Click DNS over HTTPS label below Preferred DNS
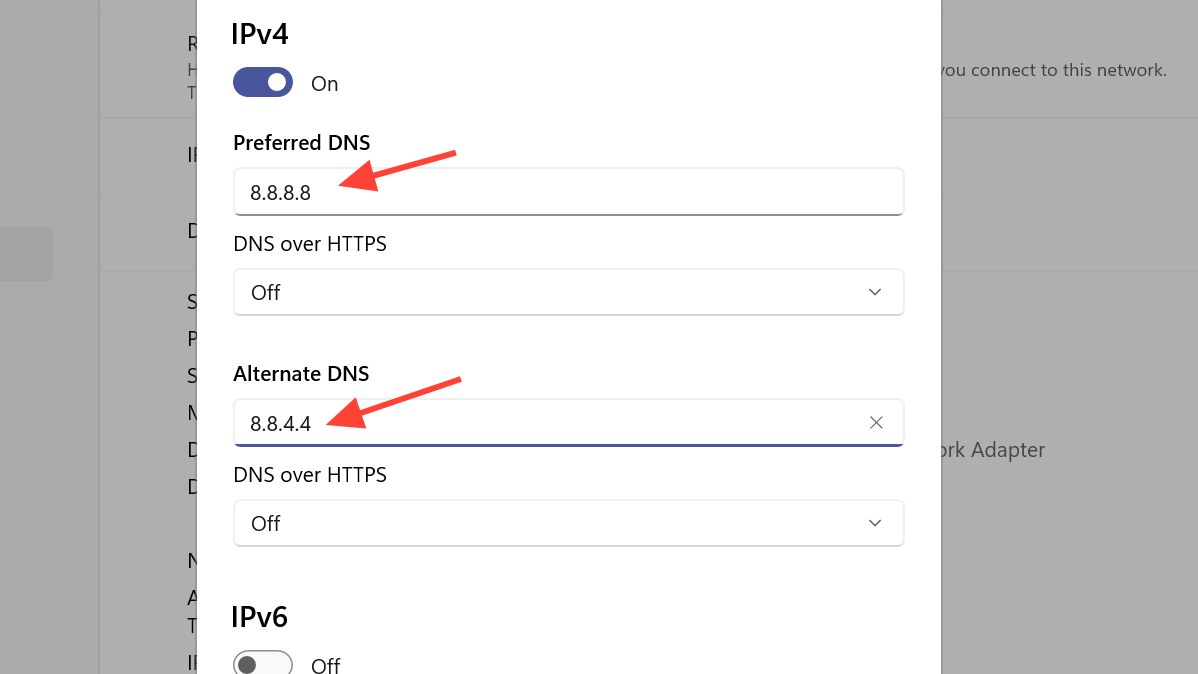The width and height of the screenshot is (1198, 674). (x=310, y=244)
